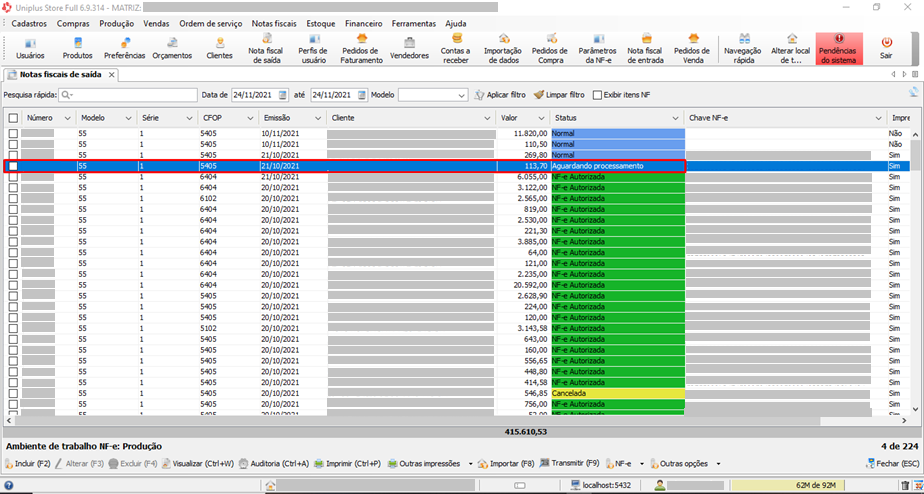Image resolution: width=924 pixels, height=494 pixels.
Task: Click the help icon in status bar
Action: click(x=9, y=486)
